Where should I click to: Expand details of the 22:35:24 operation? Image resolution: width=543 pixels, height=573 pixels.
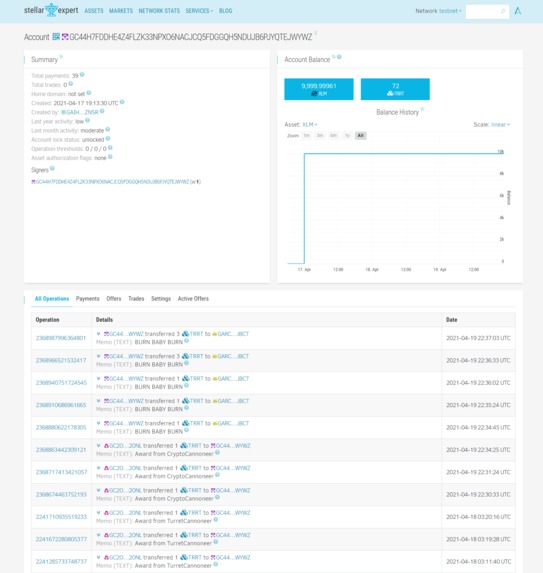tap(98, 401)
